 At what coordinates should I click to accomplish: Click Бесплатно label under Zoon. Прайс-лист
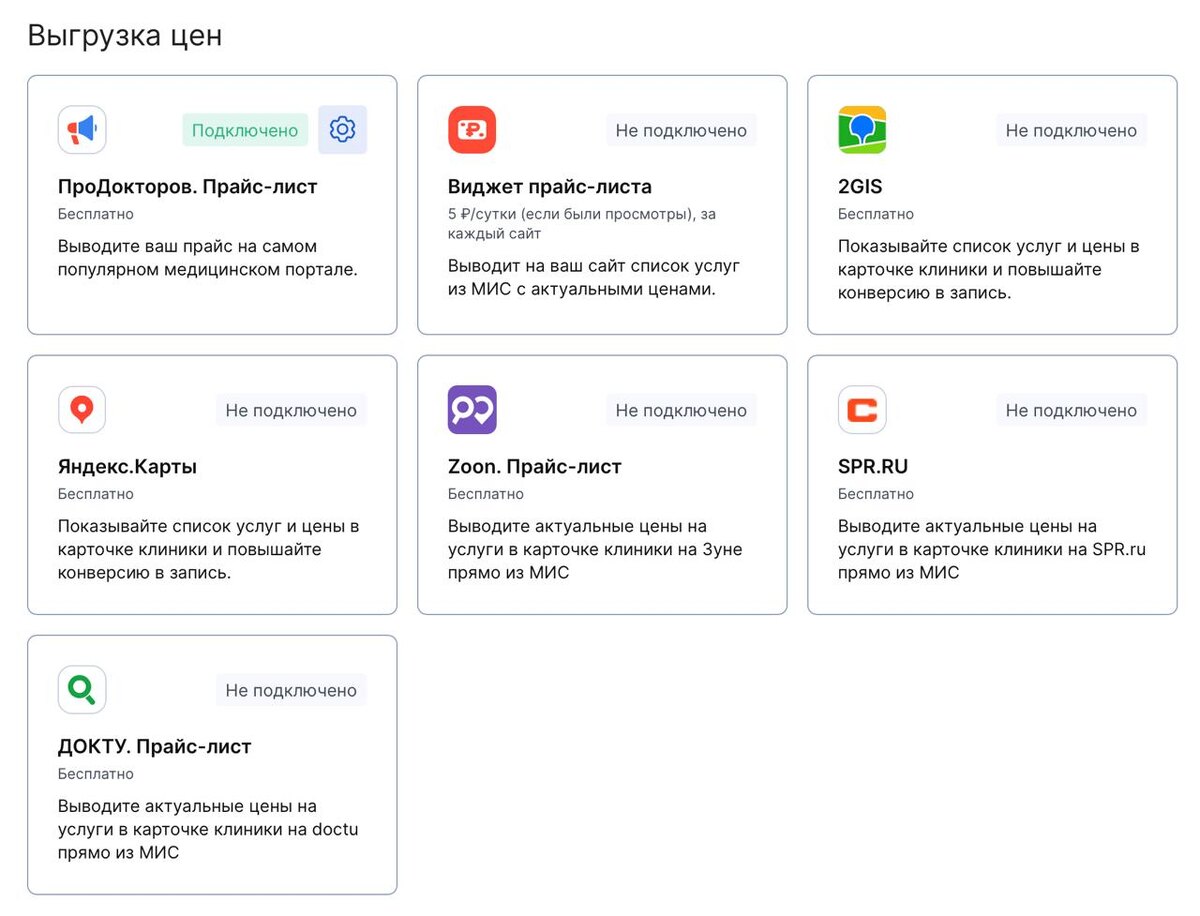coord(486,494)
